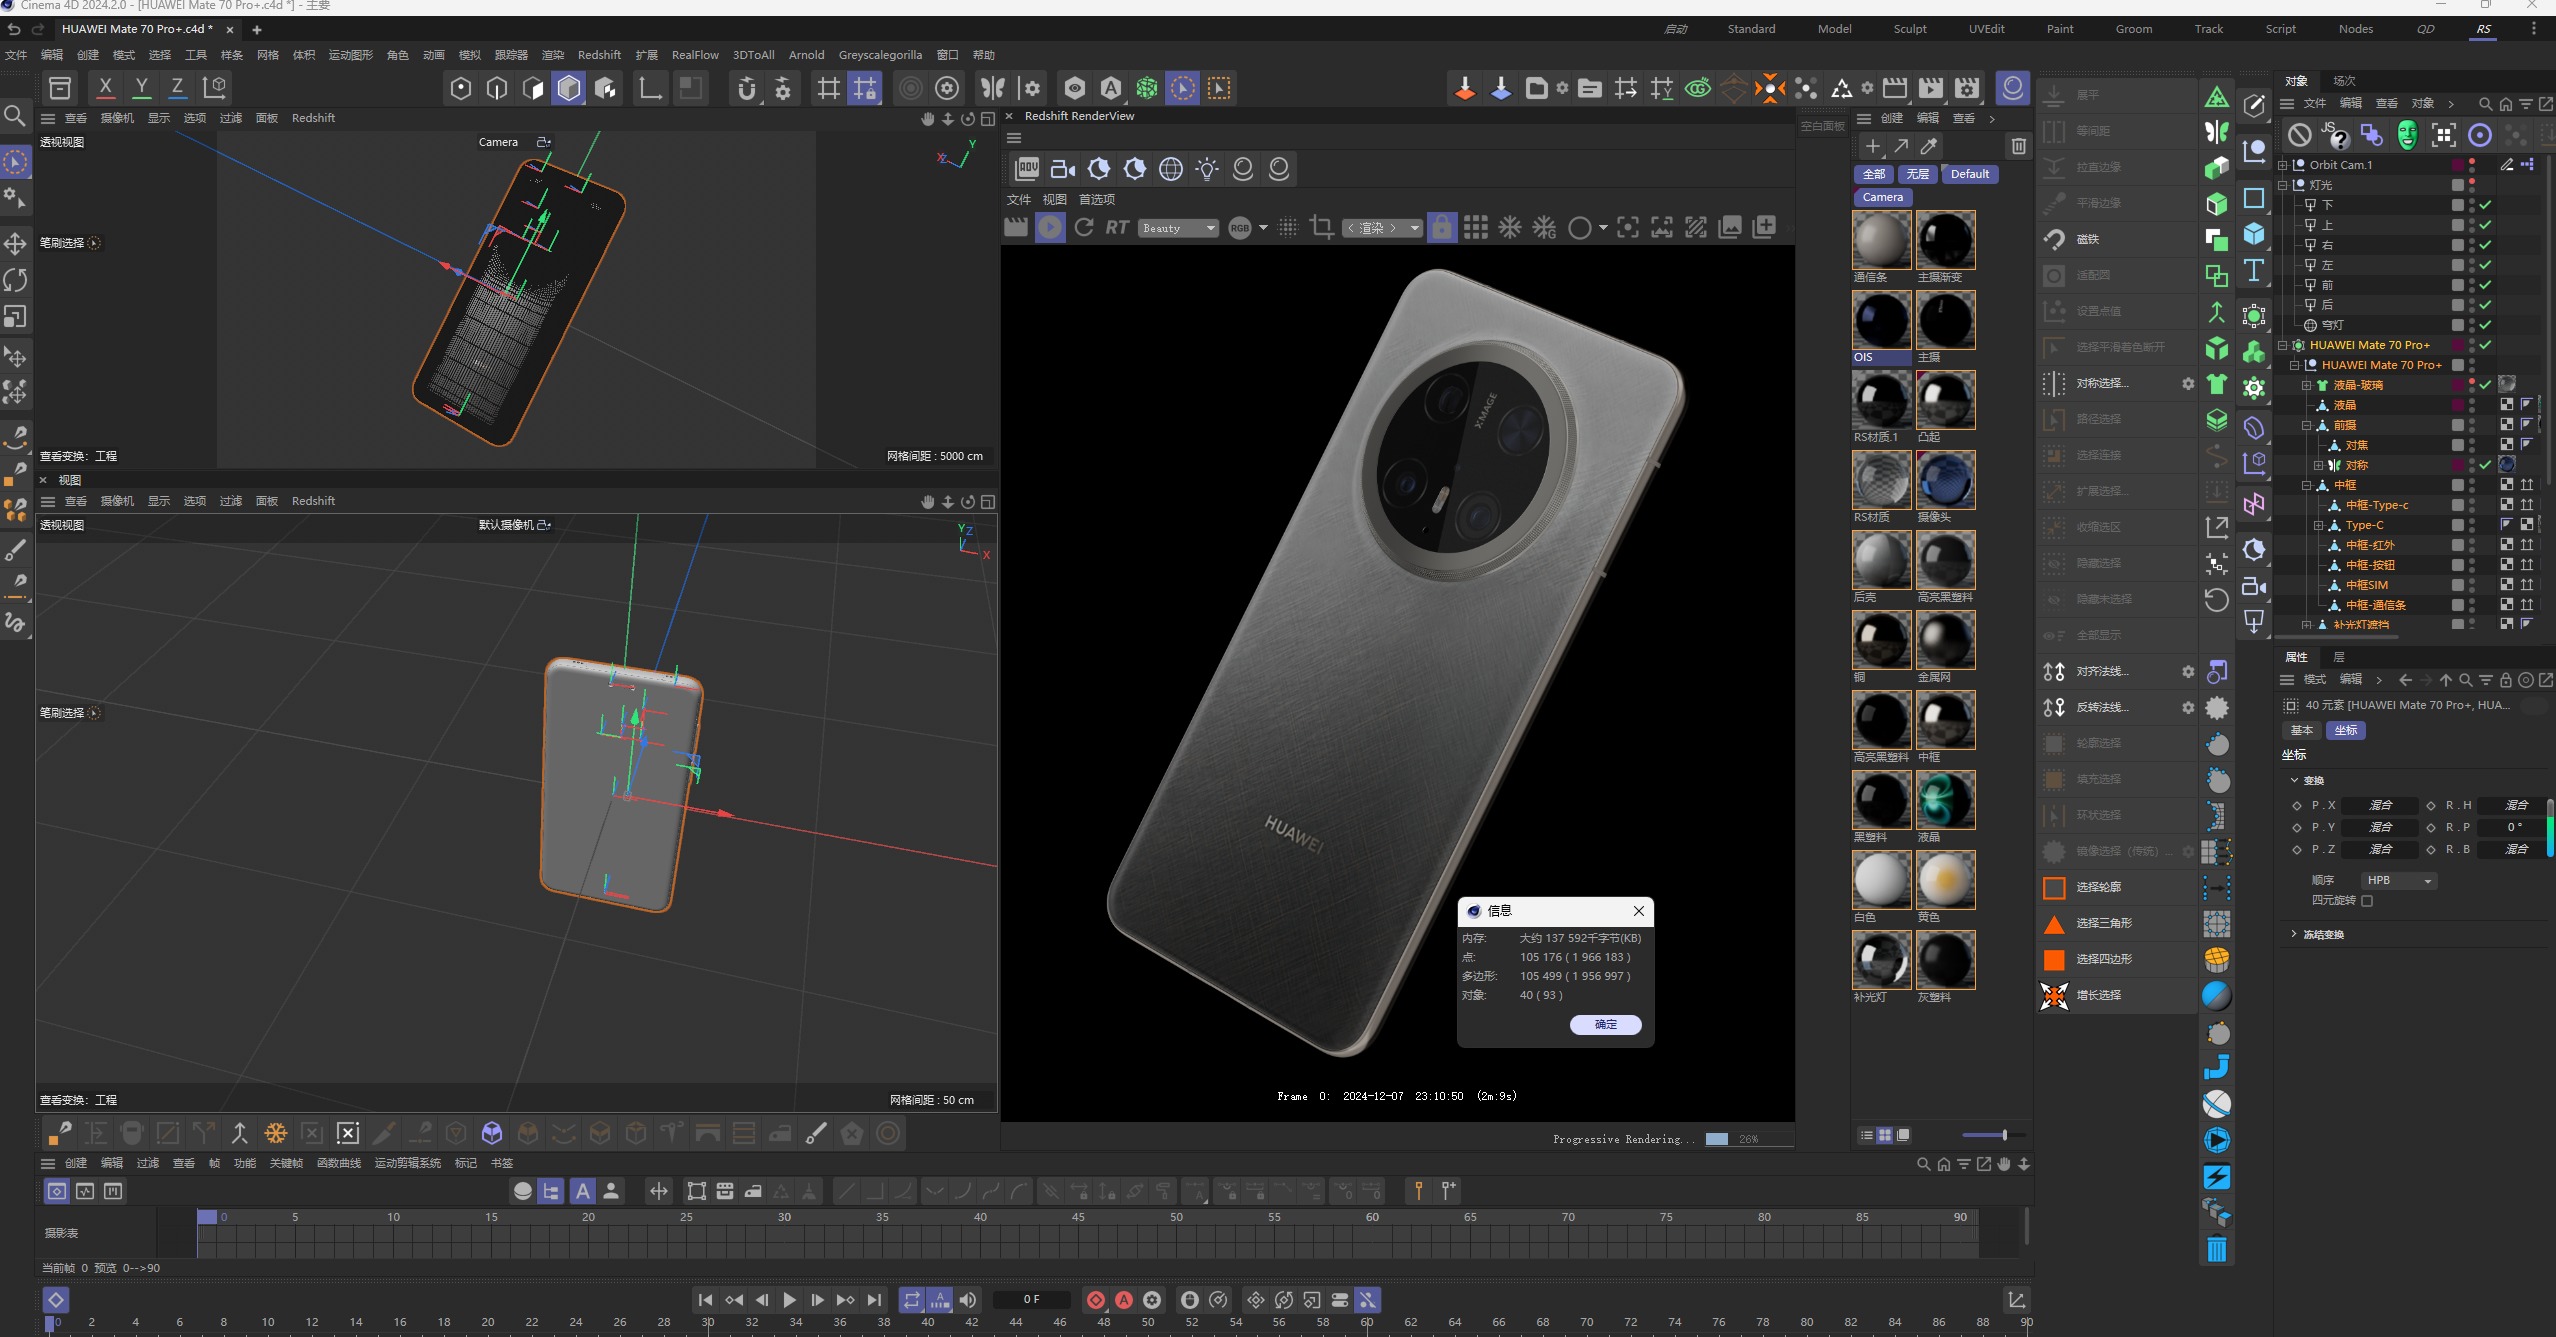Toggle Z axis lock
Viewport: 2556px width, 1337px height.
coord(177,88)
